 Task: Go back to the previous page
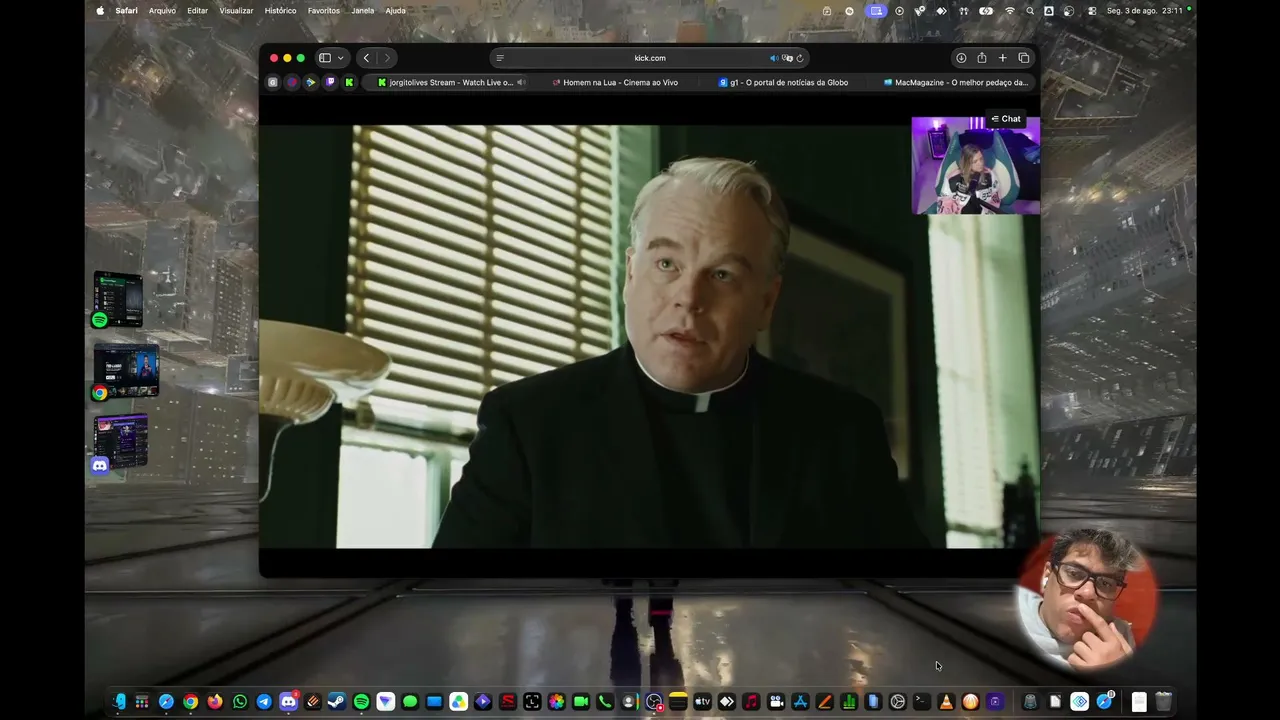click(366, 58)
